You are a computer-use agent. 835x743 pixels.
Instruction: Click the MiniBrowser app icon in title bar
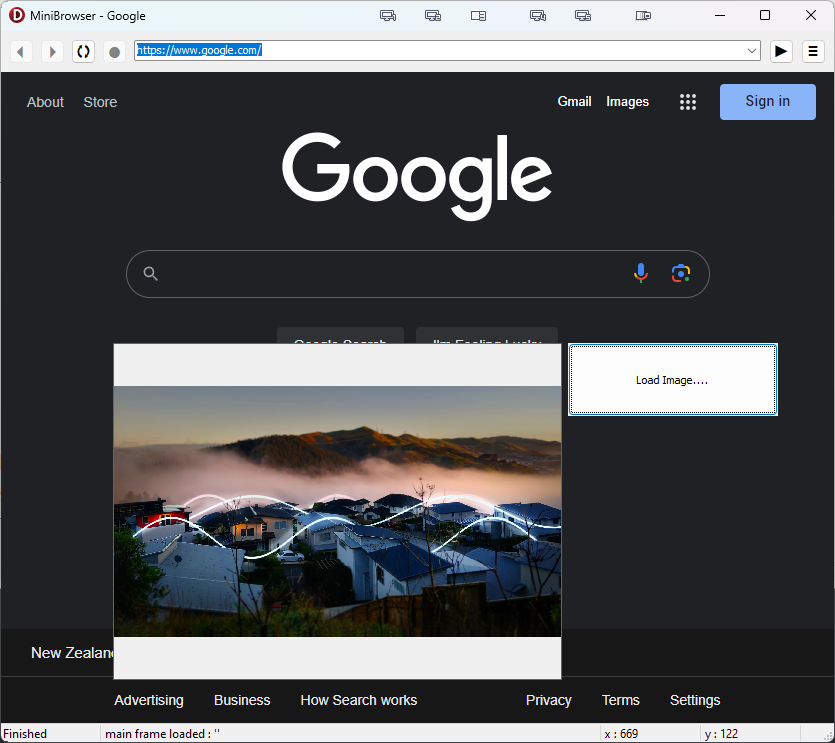pyautogui.click(x=17, y=15)
